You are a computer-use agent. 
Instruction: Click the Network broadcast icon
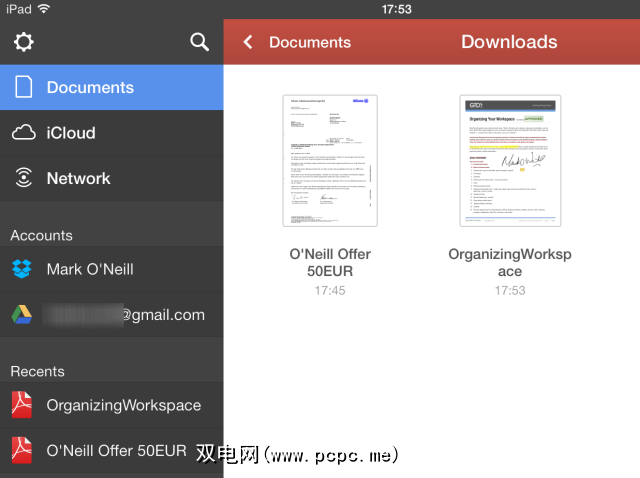tap(24, 178)
